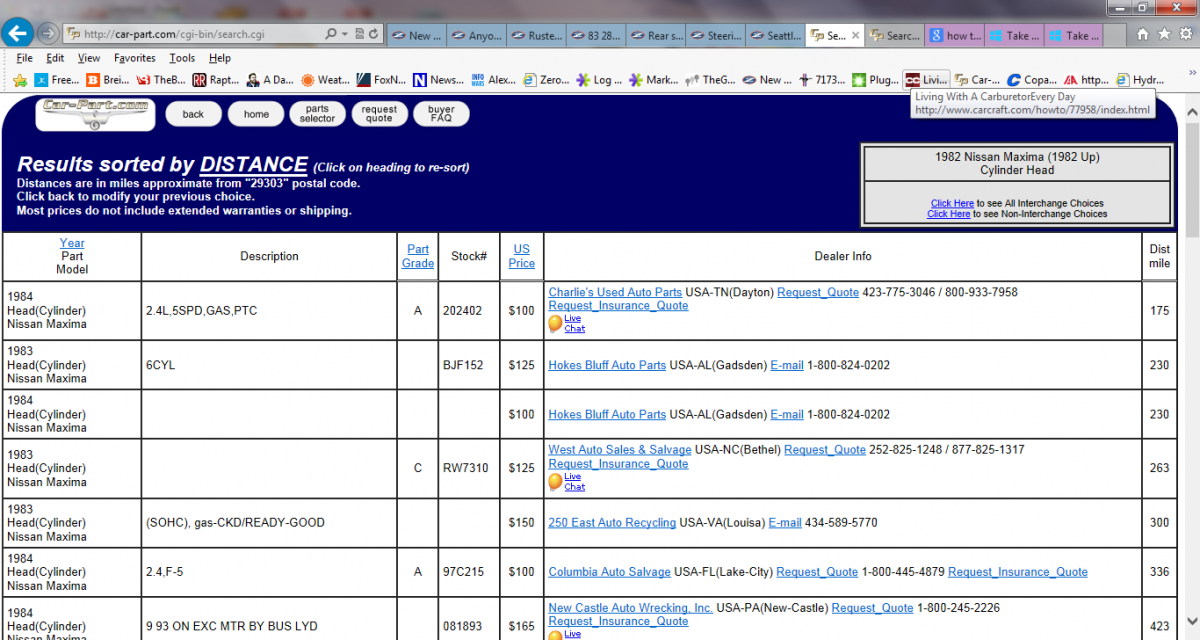Open the 'FoxN...' favorites bar bookmark
This screenshot has width=1200, height=640.
point(382,80)
